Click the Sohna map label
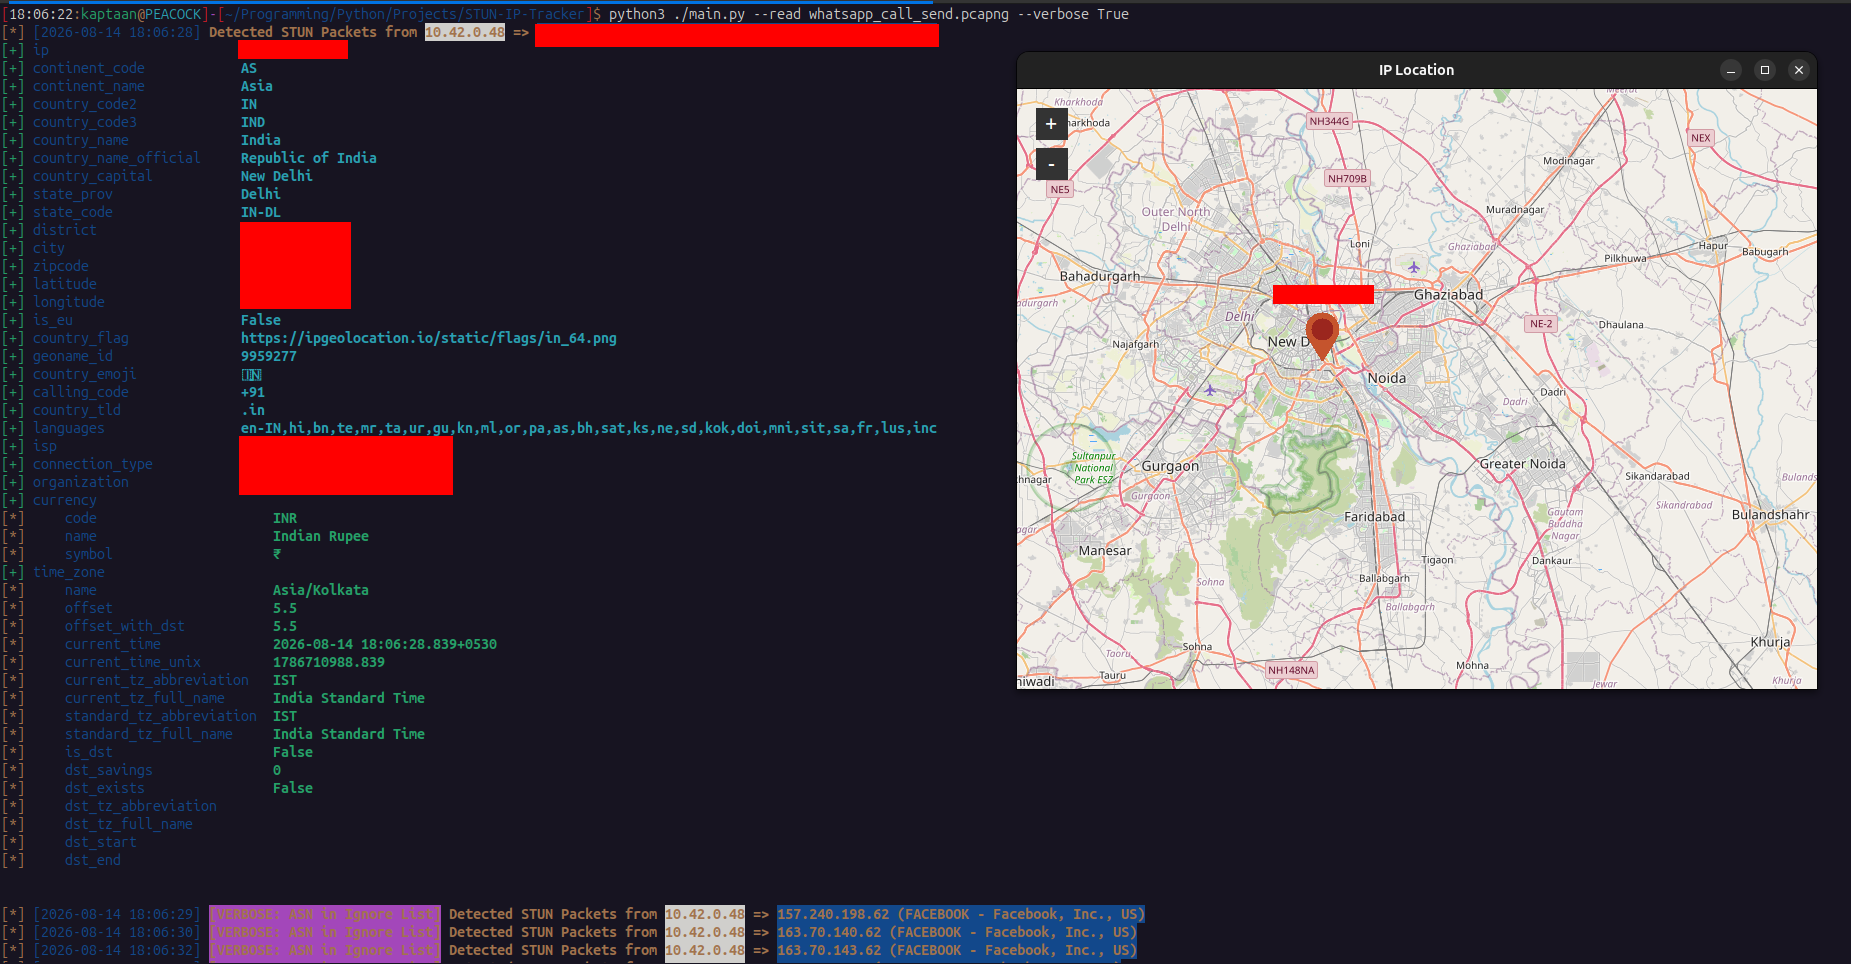The image size is (1851, 964). point(1197,647)
